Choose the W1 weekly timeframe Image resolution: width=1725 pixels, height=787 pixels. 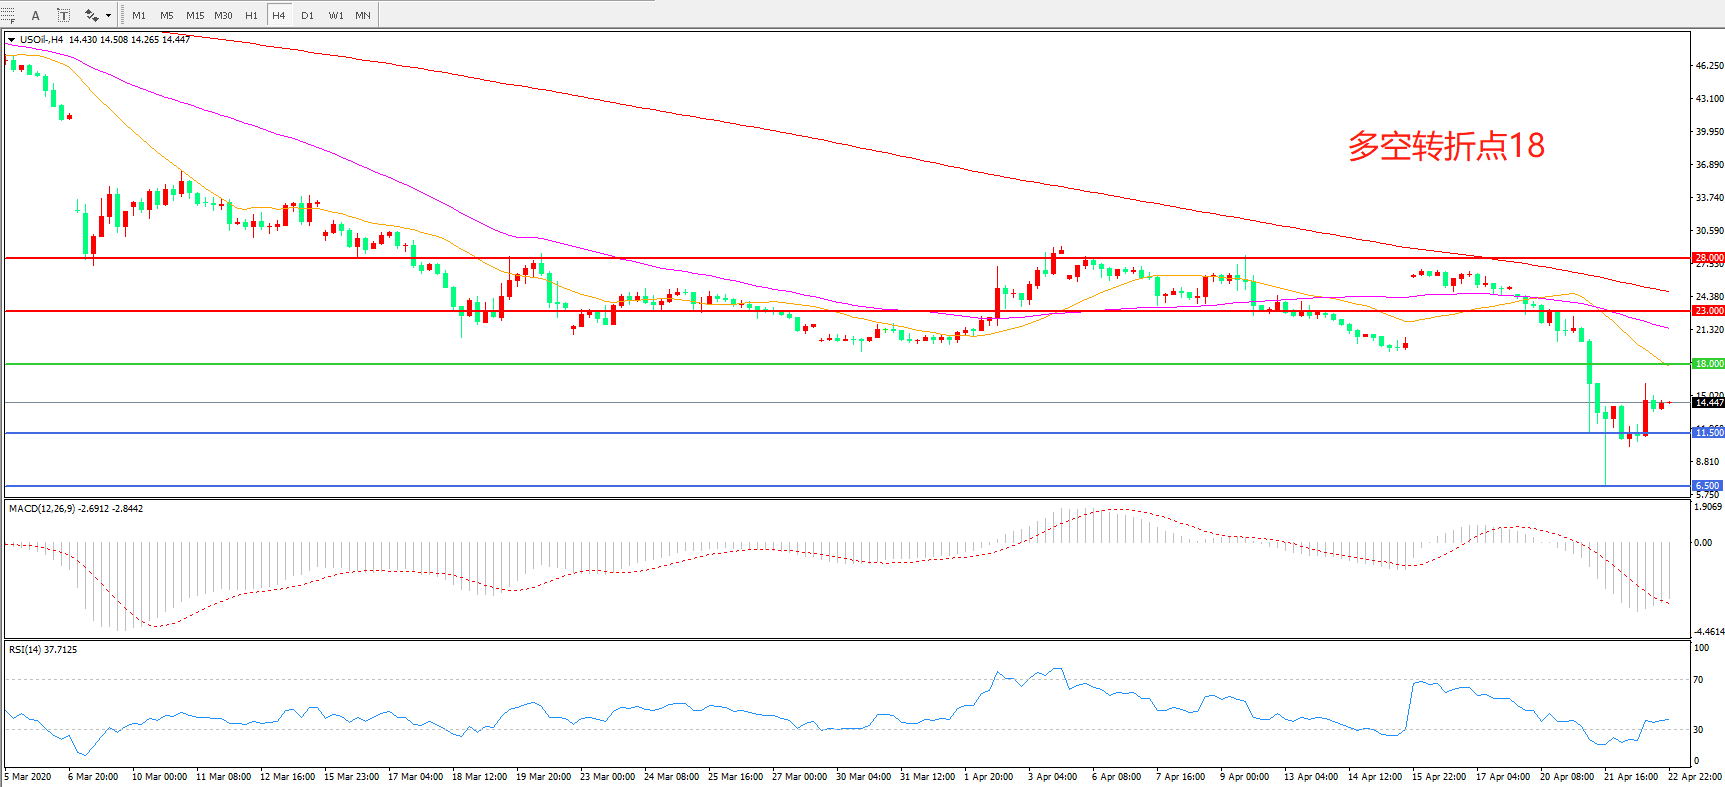tap(336, 15)
